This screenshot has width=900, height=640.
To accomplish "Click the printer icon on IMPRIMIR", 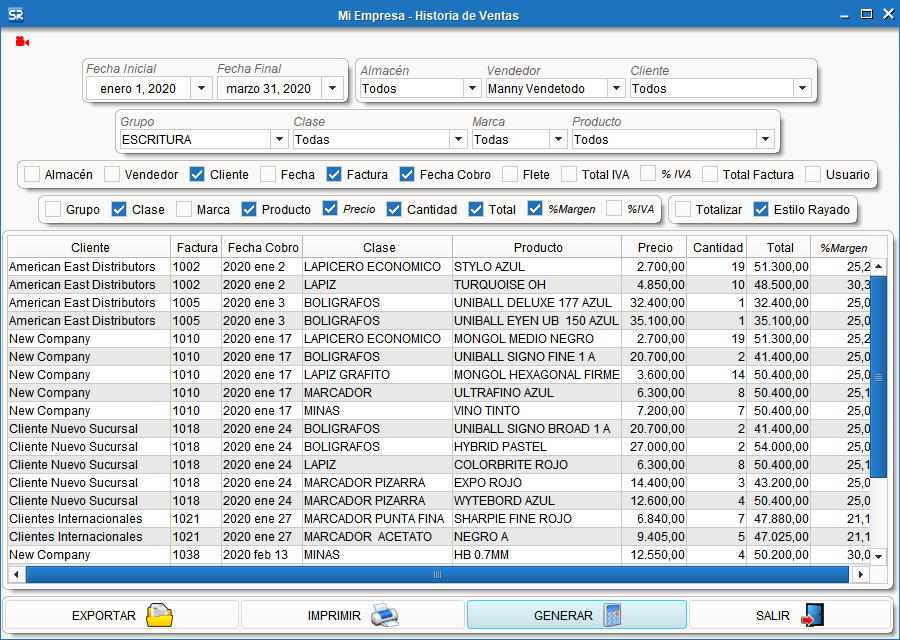I will [385, 615].
